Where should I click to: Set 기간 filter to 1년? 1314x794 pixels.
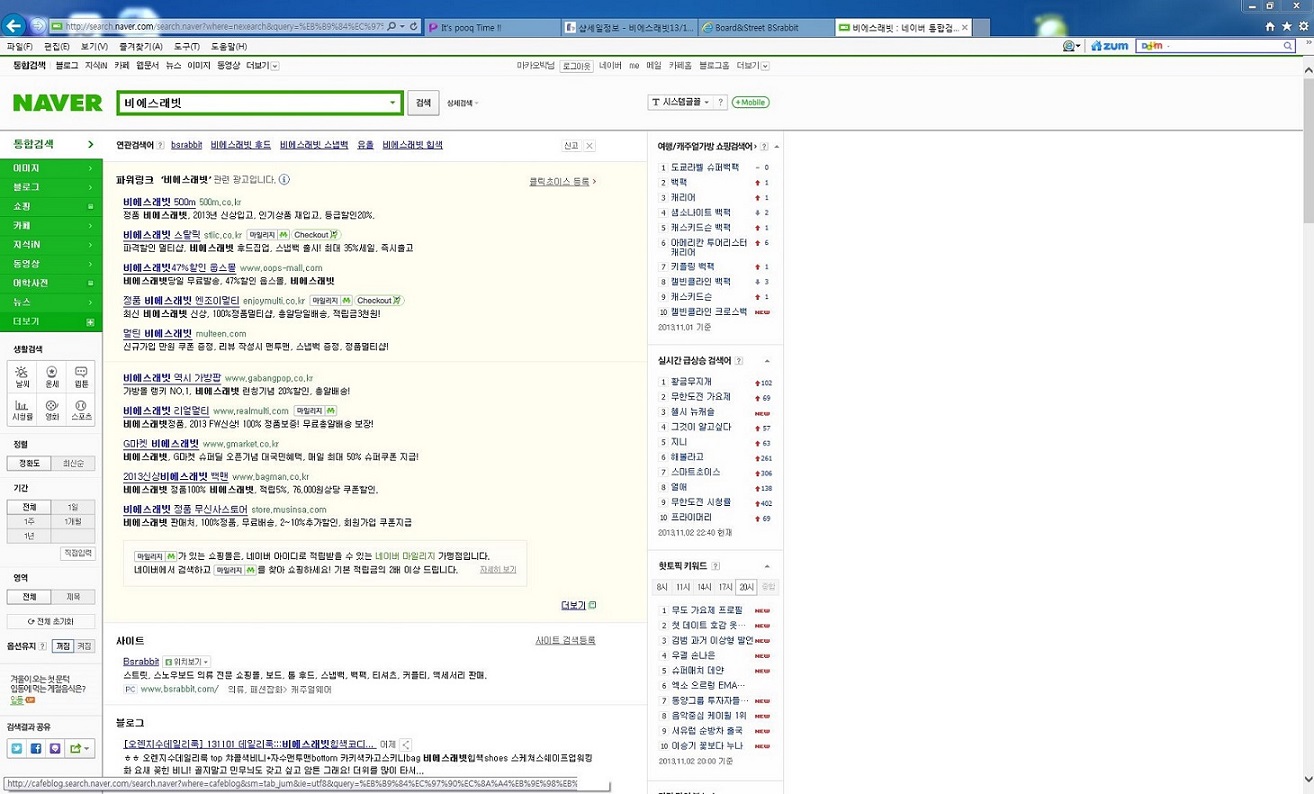(30, 536)
